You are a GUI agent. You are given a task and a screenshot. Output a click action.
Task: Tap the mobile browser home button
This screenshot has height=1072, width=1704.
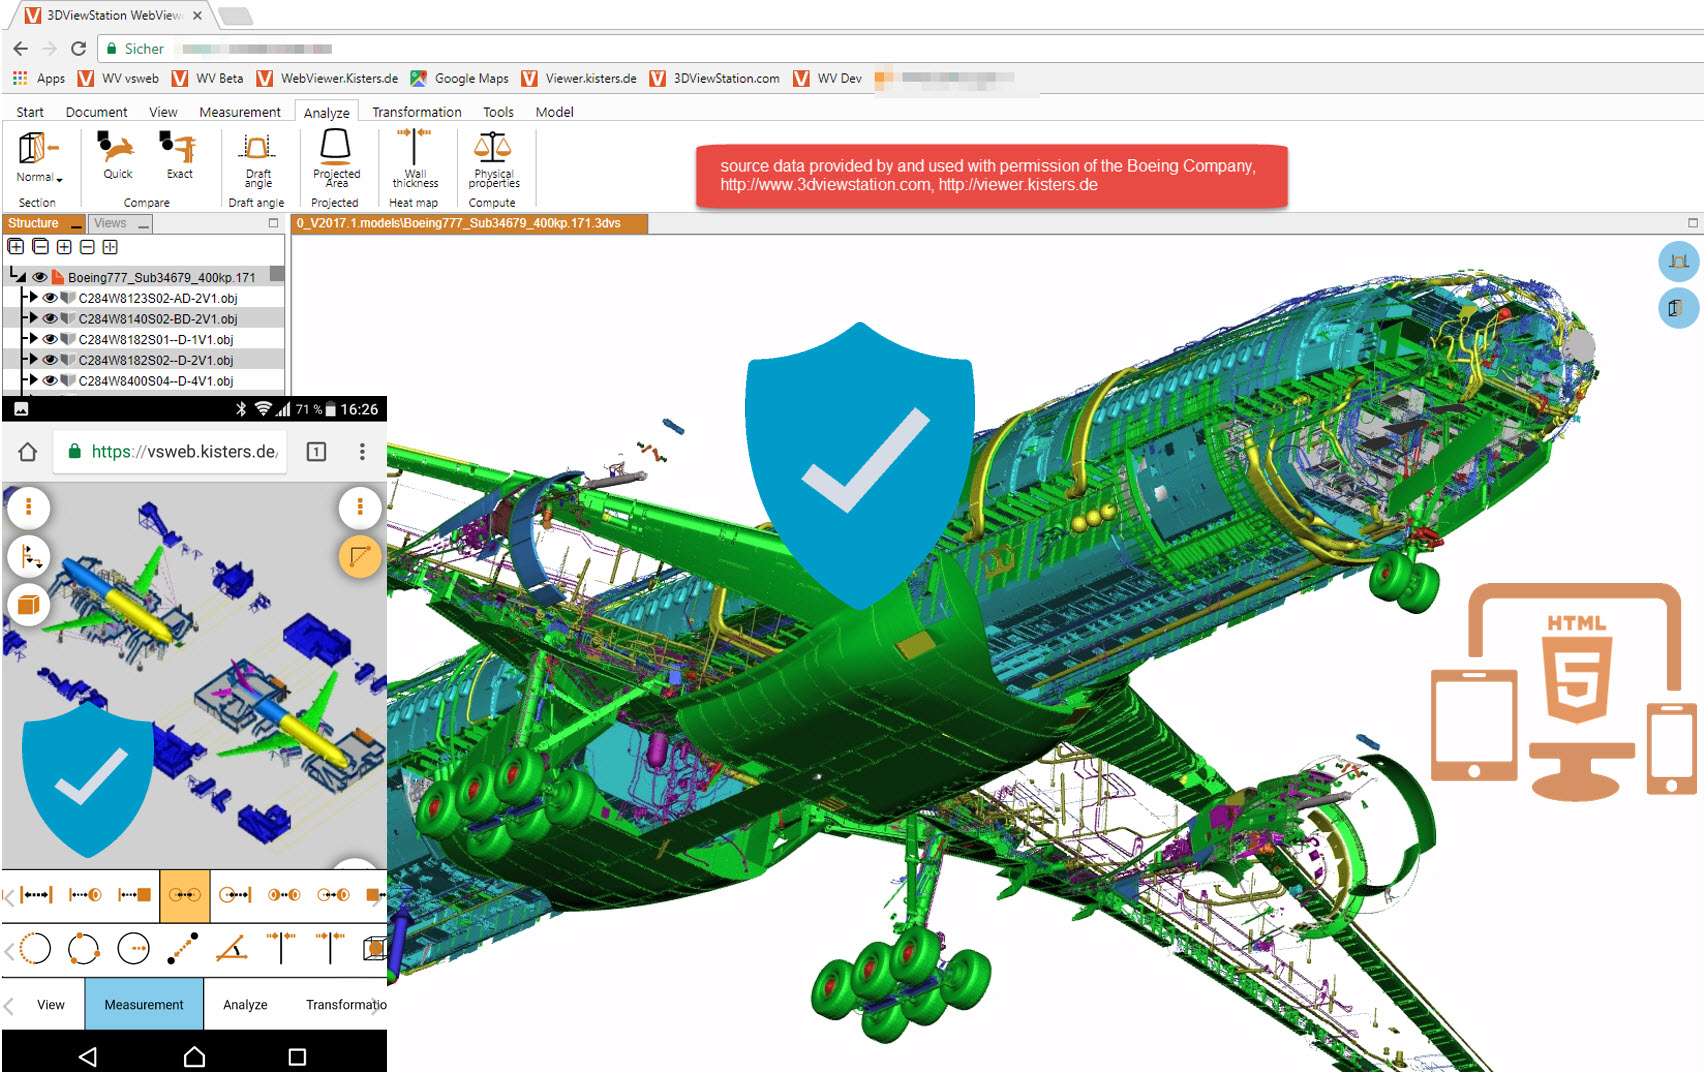pos(28,452)
